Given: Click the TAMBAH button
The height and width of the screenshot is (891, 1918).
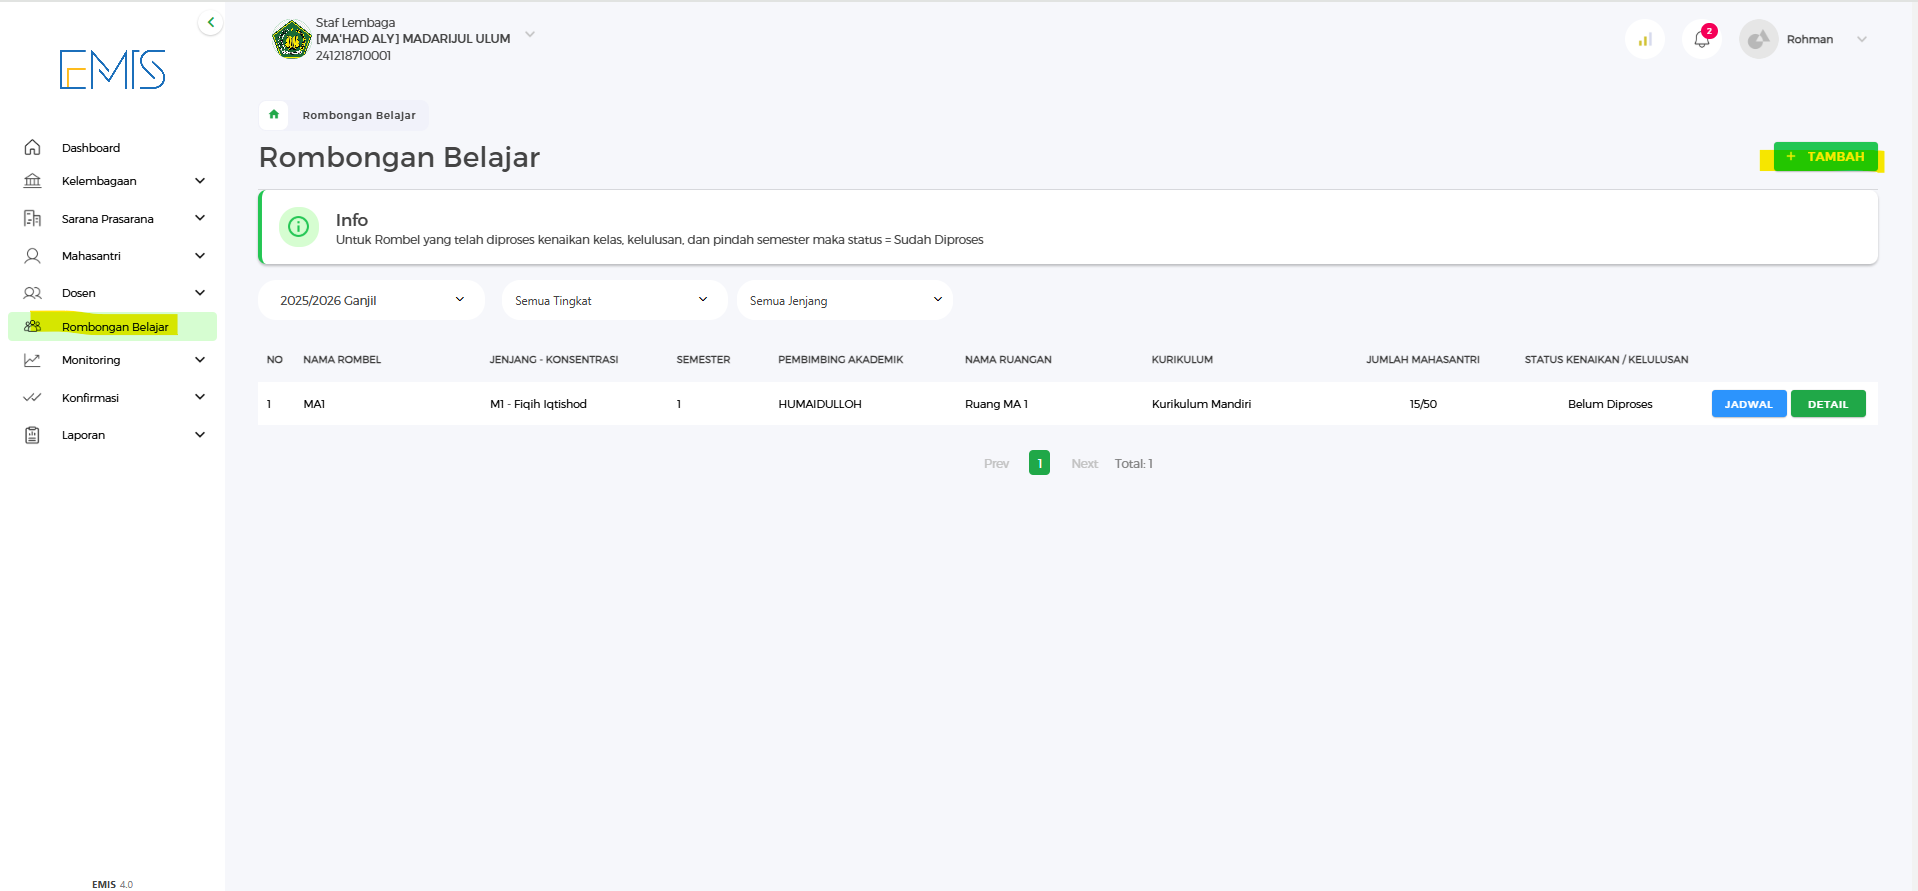Looking at the screenshot, I should pos(1825,157).
